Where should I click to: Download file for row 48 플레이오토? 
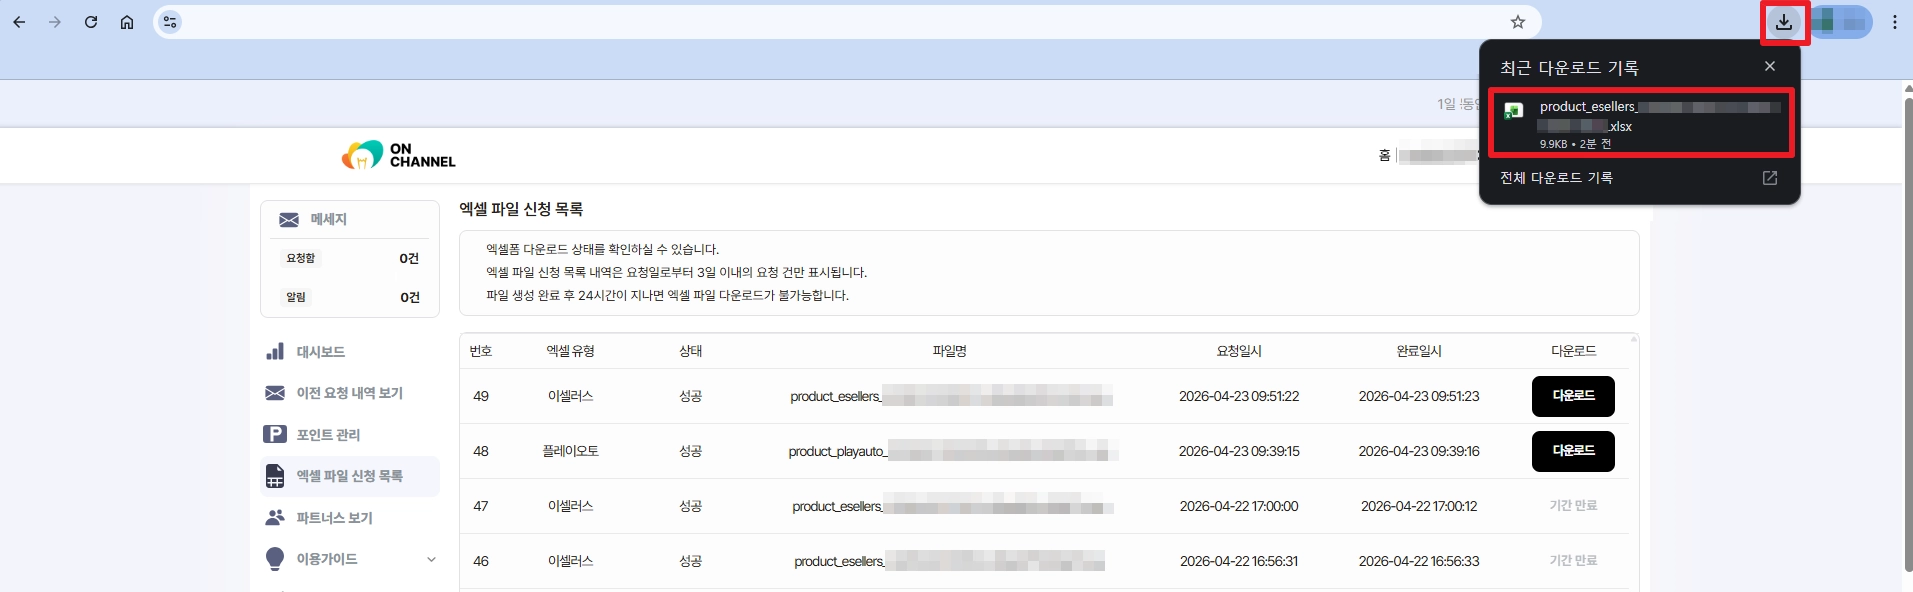[1573, 451]
